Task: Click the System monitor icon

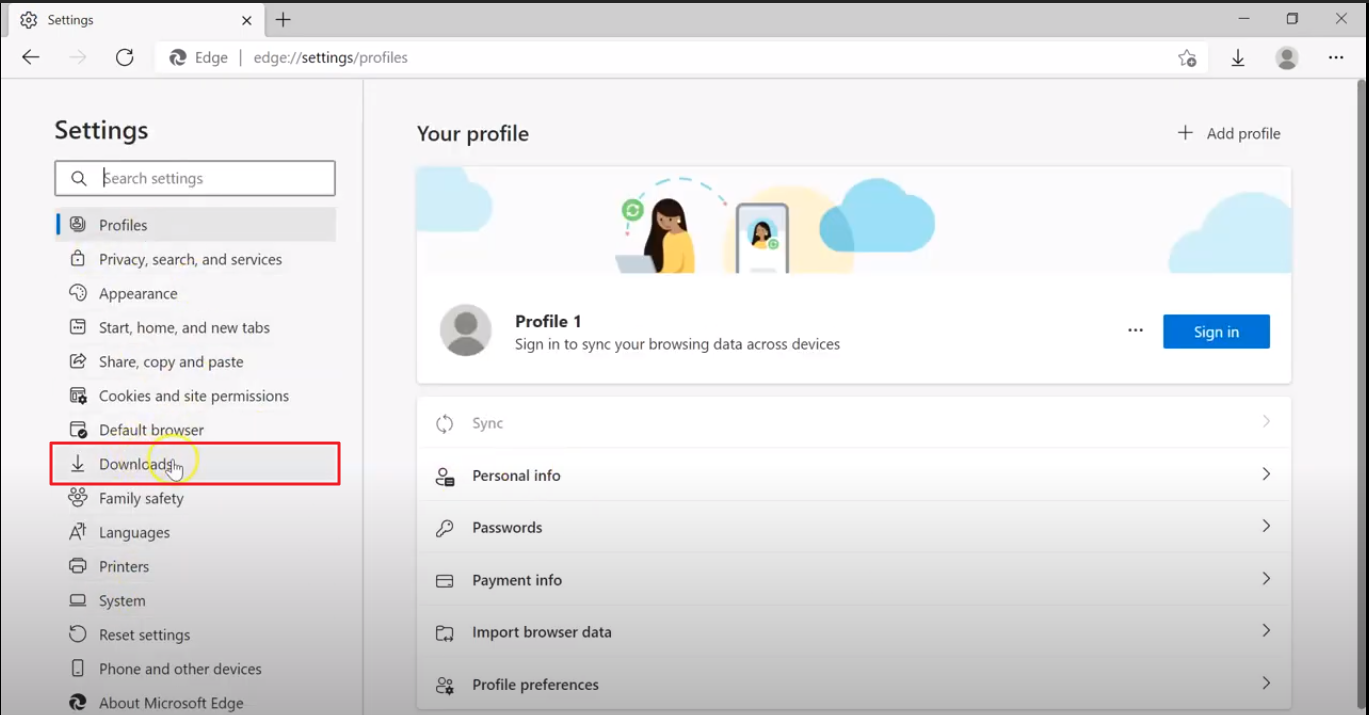Action: point(78,601)
